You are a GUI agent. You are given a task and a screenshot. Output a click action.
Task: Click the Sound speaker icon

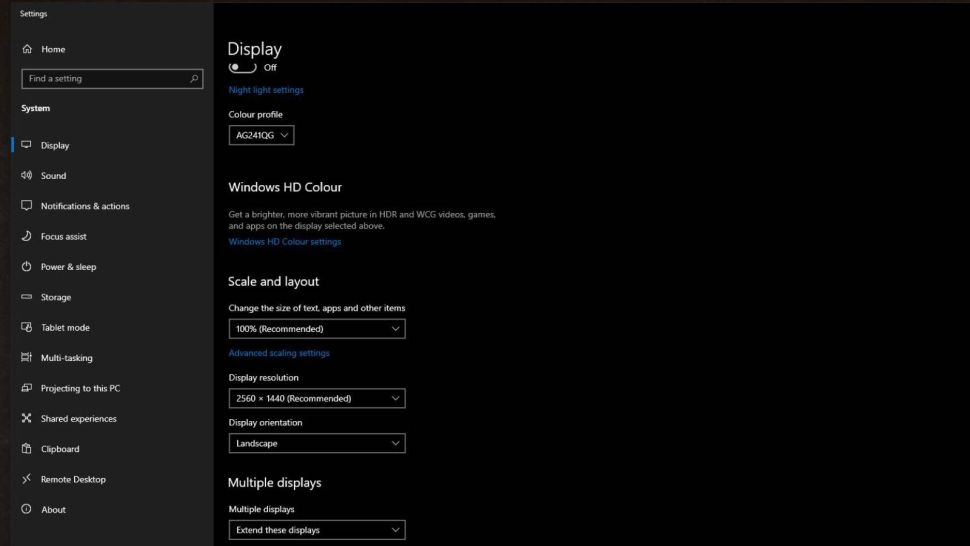click(27, 175)
